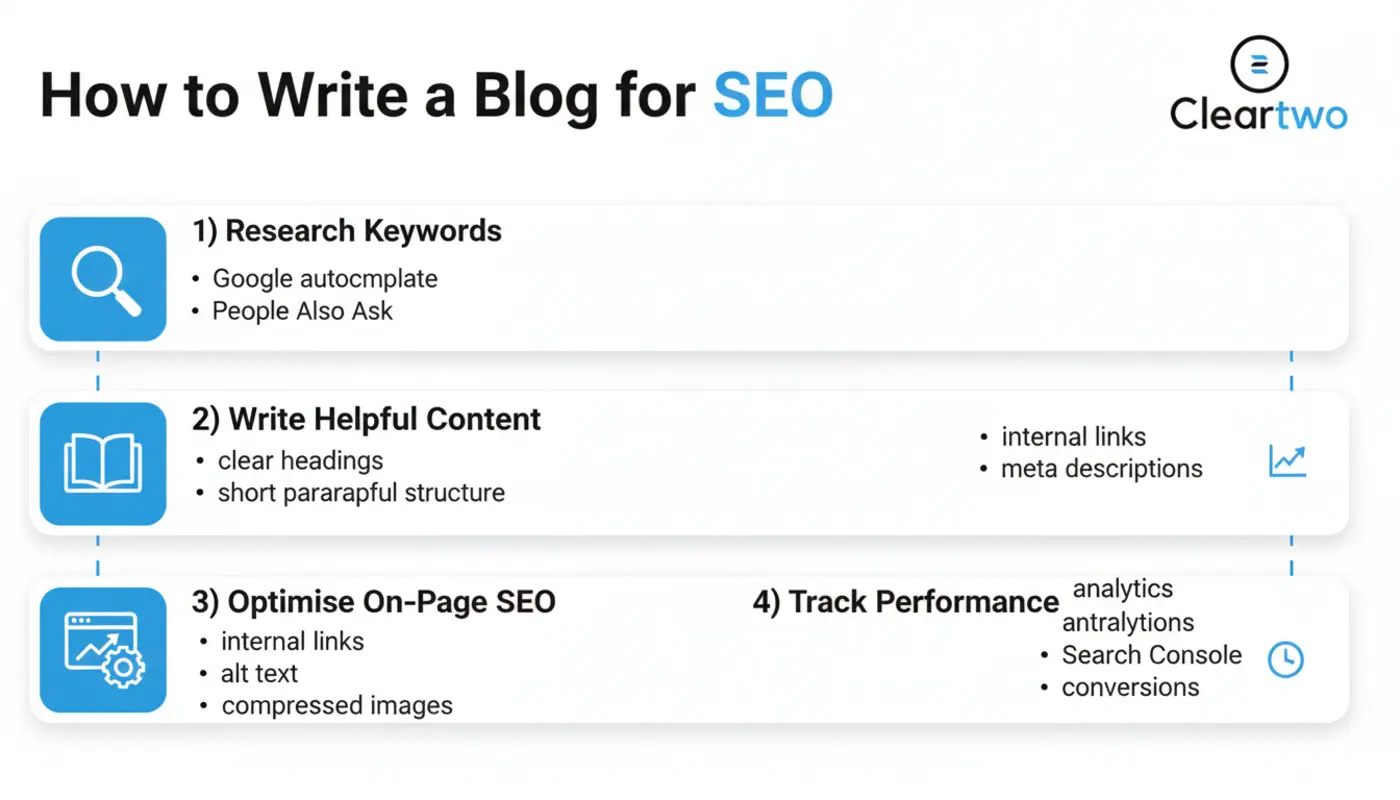
Task: Click the web page gear chart icon
Action: (103, 649)
